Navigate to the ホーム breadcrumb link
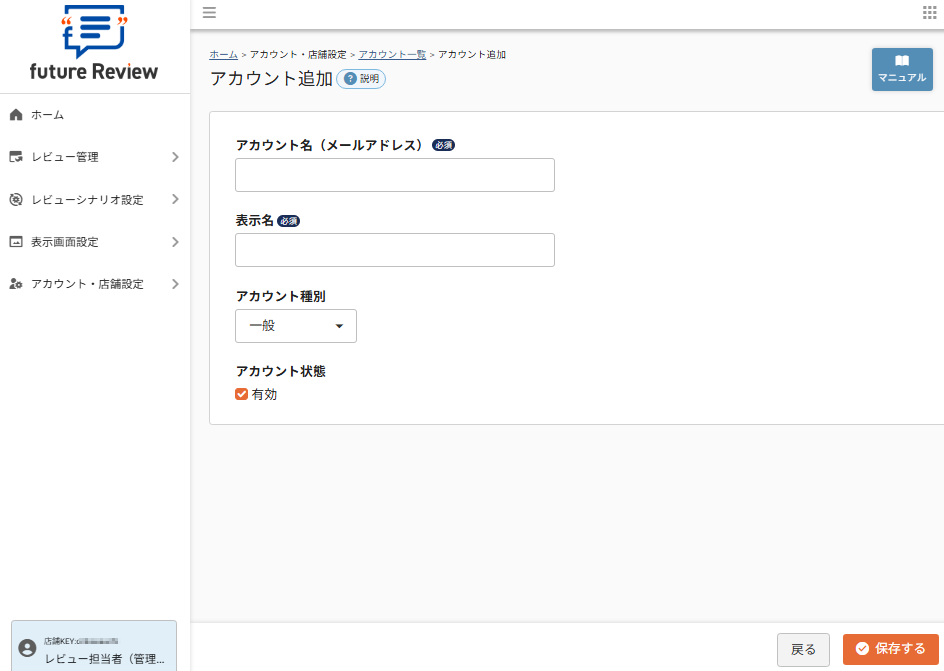 coord(222,54)
